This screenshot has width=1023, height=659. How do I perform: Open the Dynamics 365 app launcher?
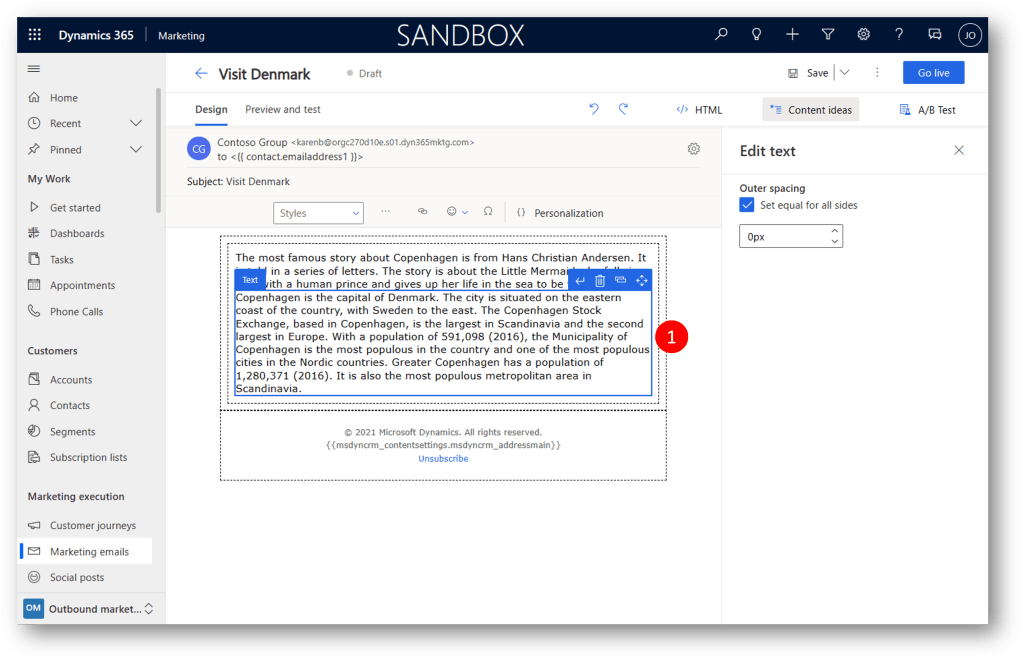click(35, 35)
